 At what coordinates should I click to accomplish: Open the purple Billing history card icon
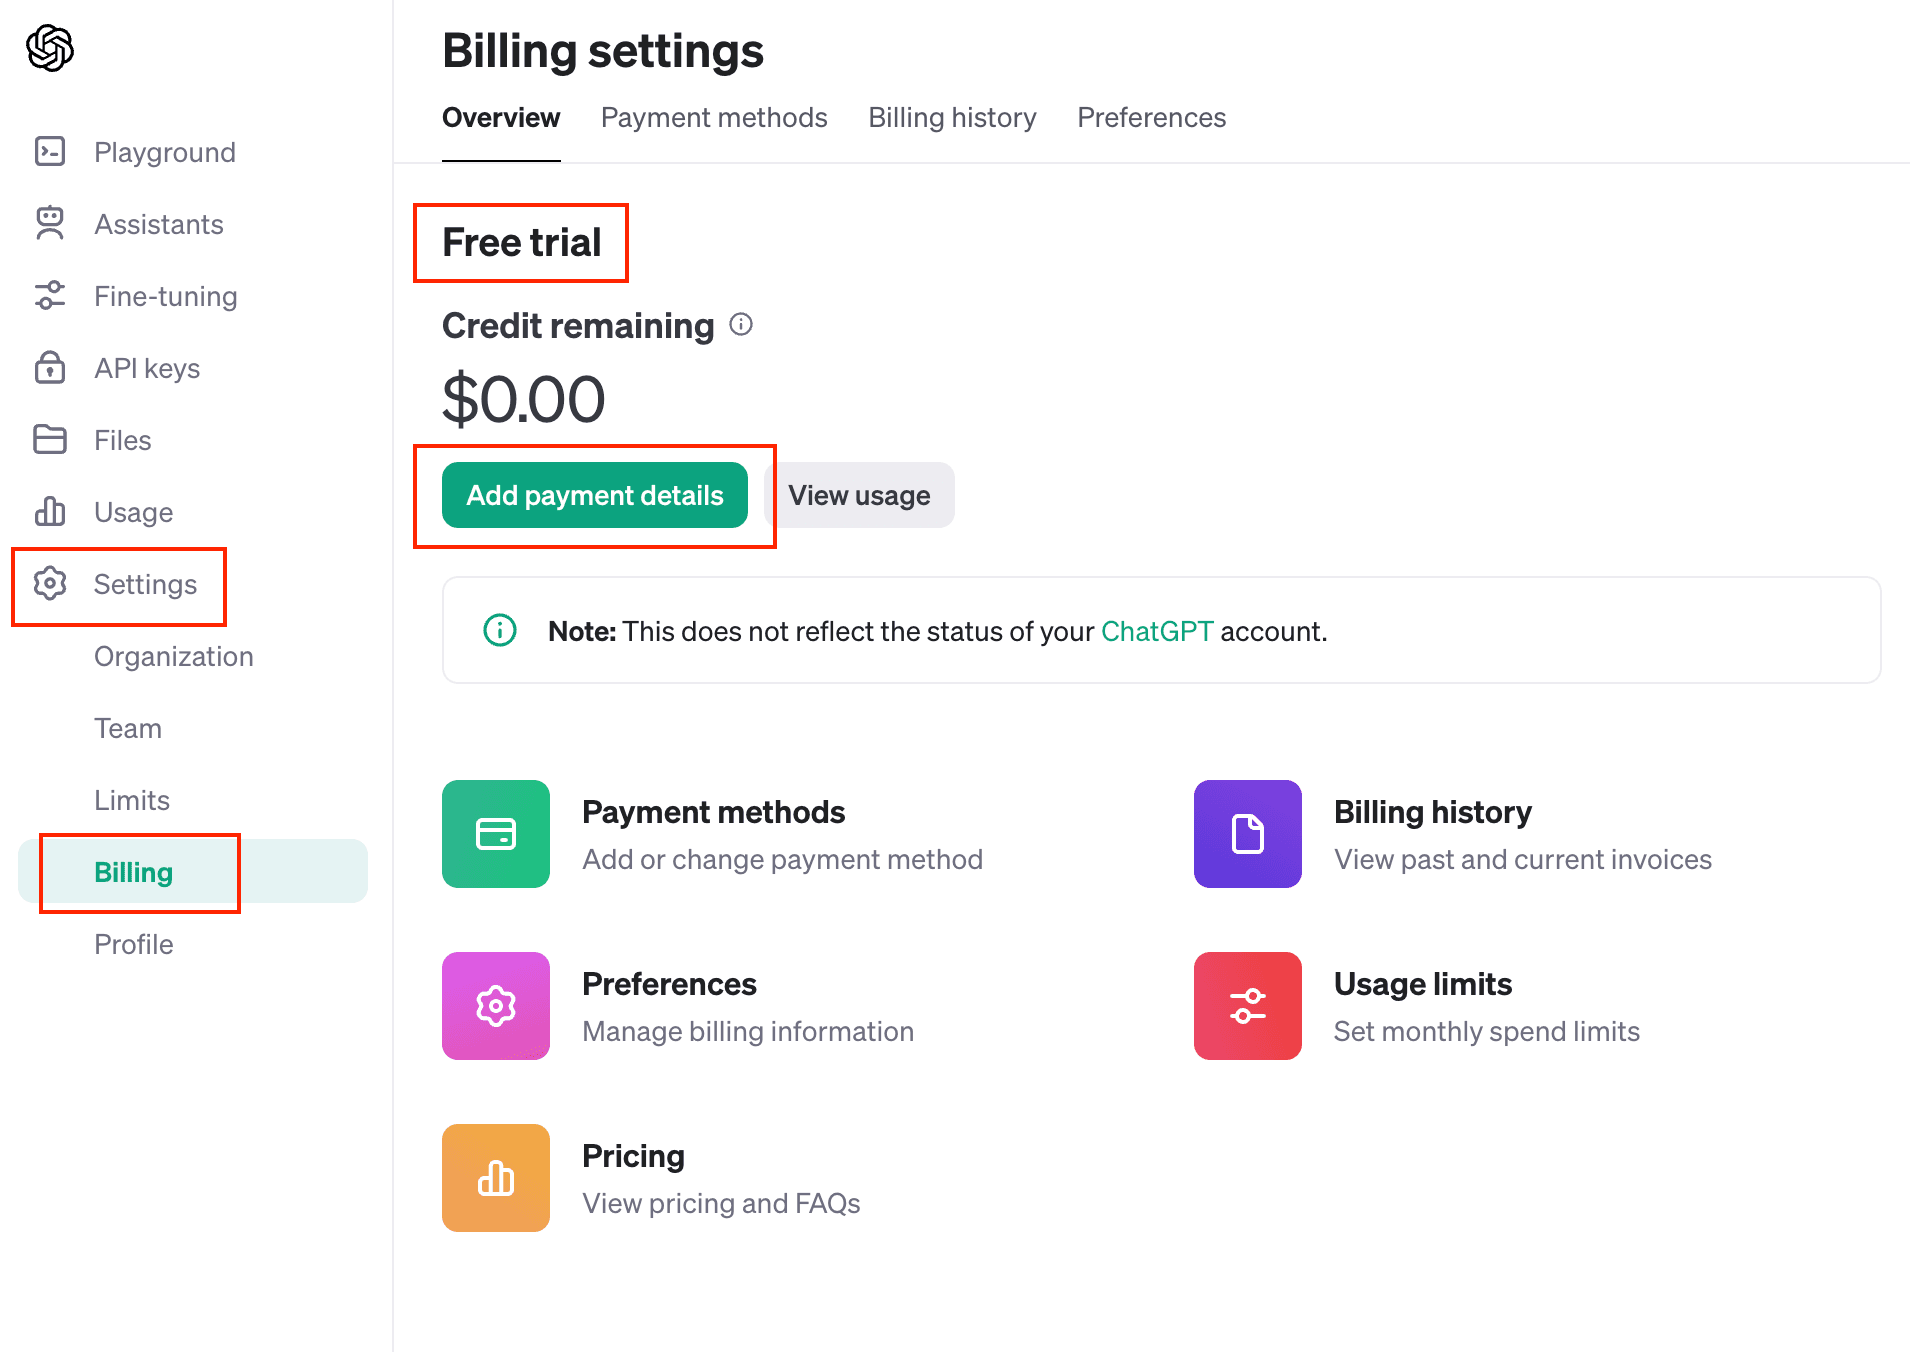pyautogui.click(x=1248, y=834)
